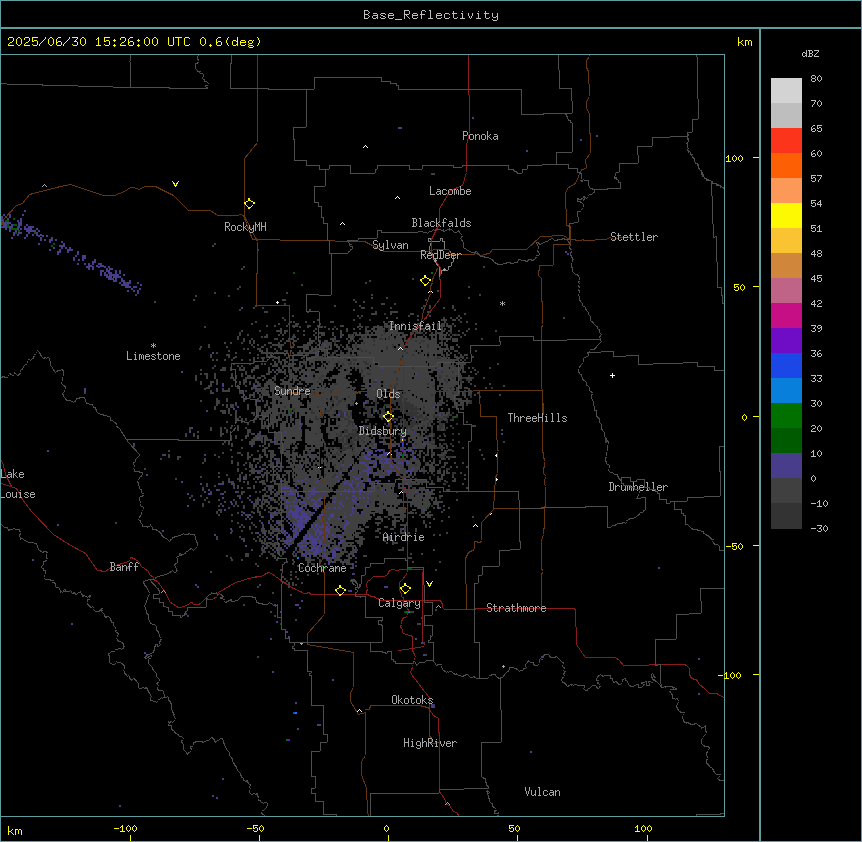Click the Olds label

click(x=388, y=394)
